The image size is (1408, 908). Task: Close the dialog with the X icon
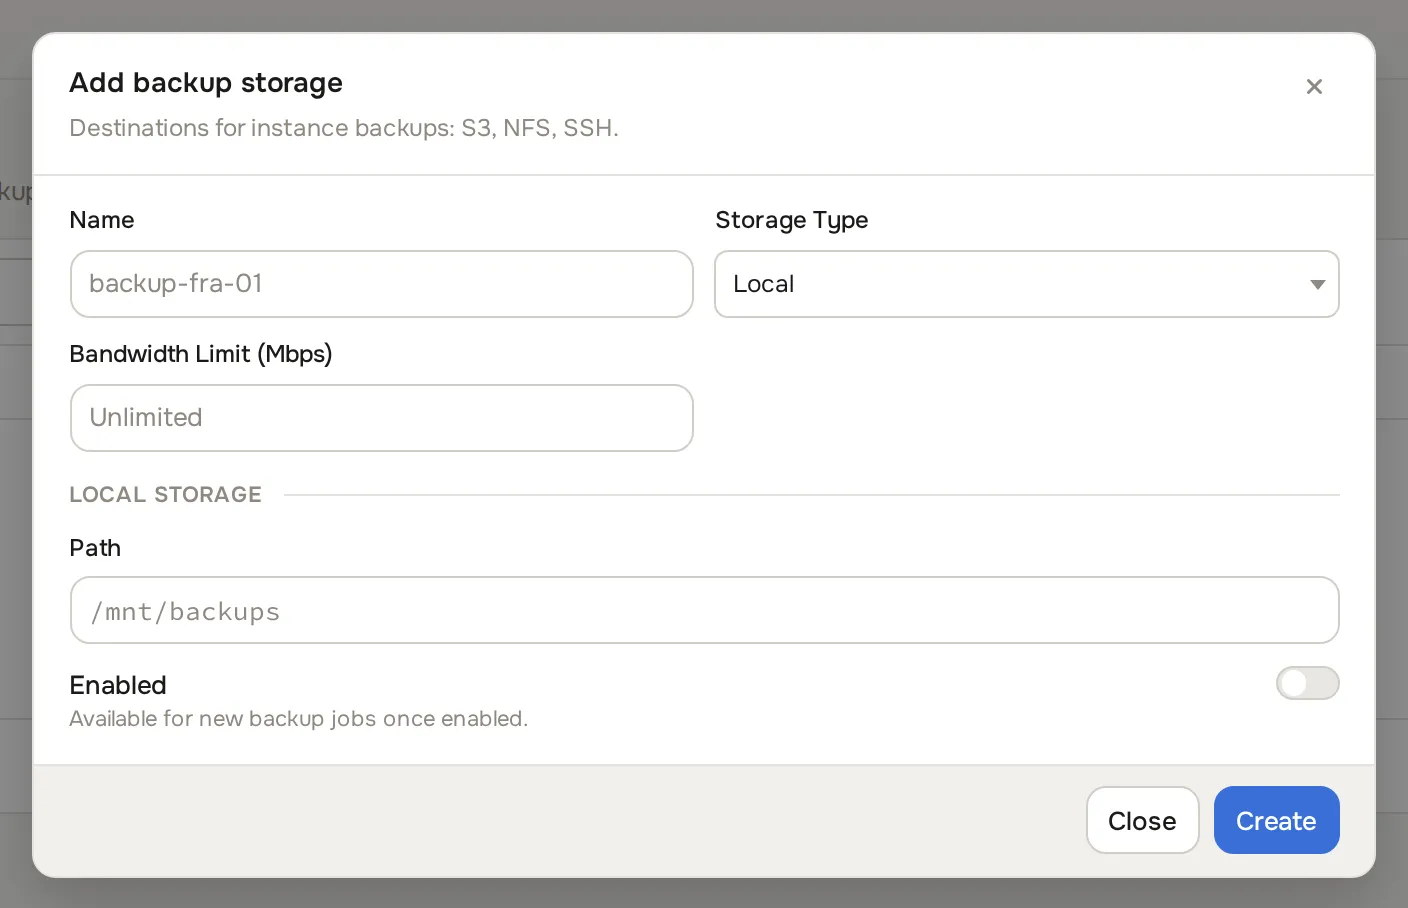point(1314,87)
